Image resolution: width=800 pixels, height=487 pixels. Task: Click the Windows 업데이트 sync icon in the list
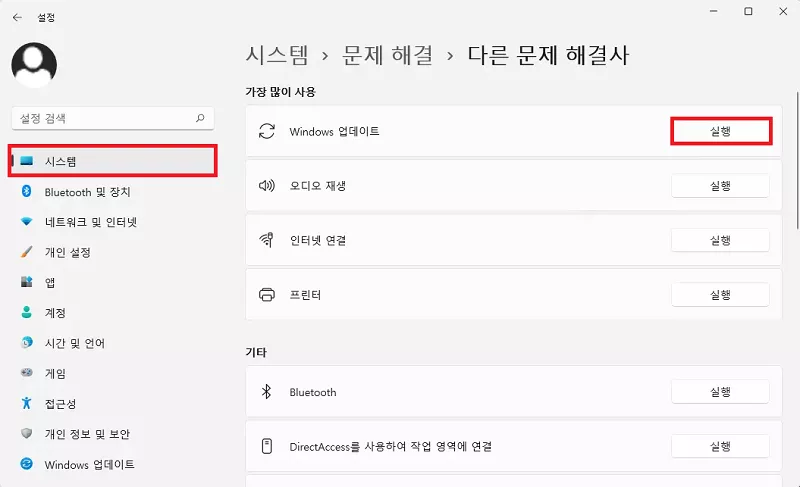coord(267,131)
